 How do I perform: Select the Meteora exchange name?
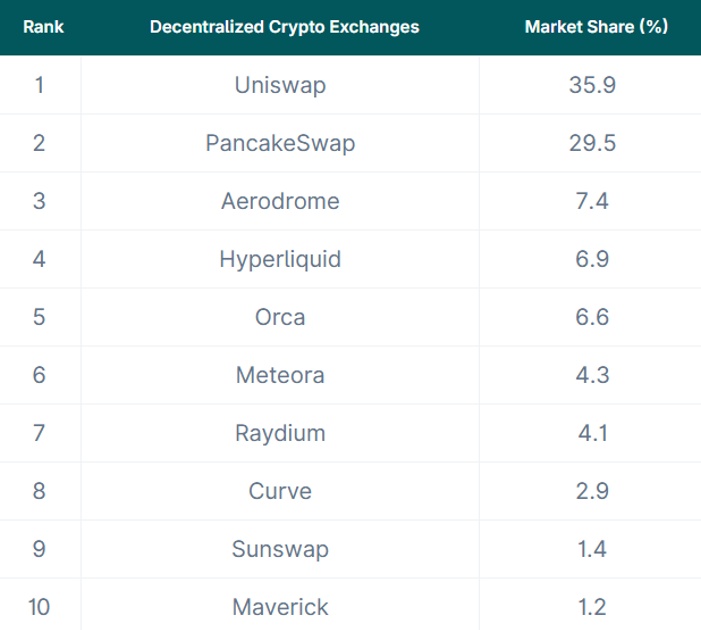[280, 375]
